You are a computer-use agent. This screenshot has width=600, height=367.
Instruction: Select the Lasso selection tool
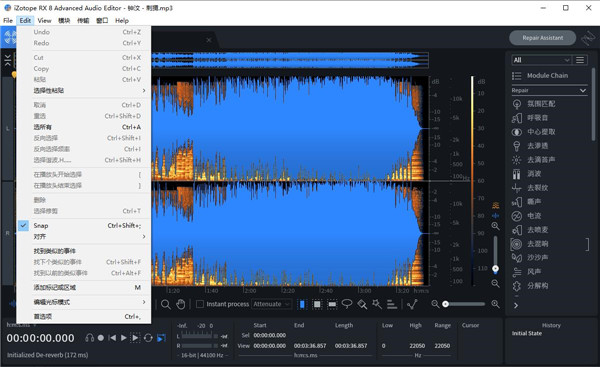[347, 304]
